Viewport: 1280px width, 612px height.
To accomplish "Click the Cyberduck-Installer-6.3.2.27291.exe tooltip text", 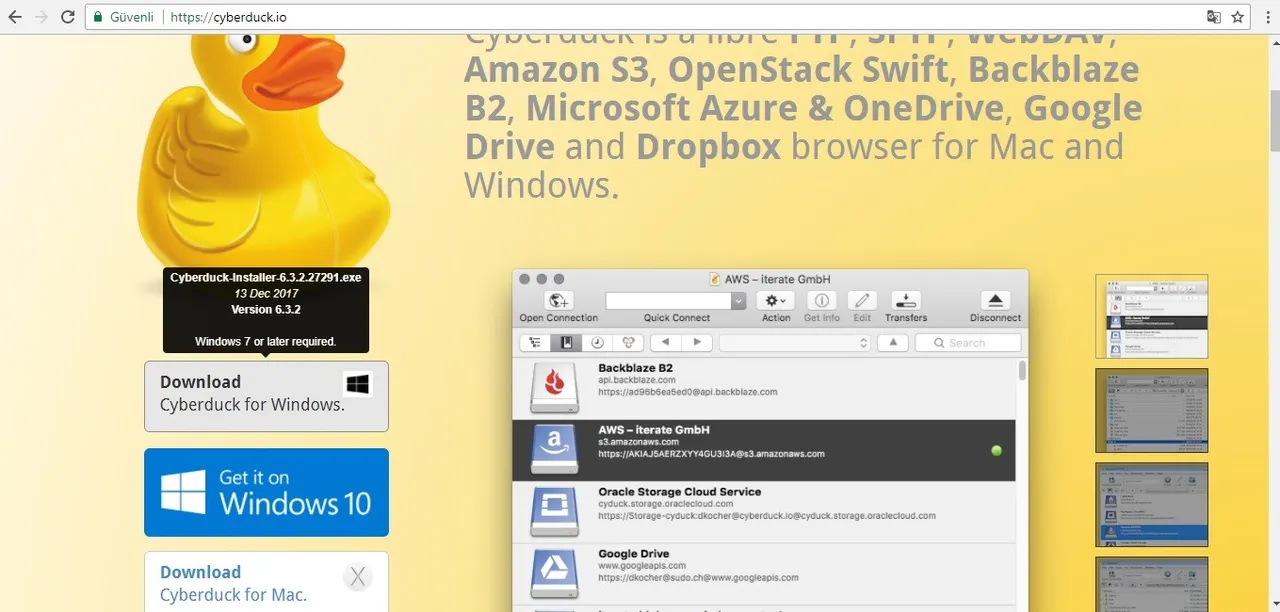I will [266, 278].
